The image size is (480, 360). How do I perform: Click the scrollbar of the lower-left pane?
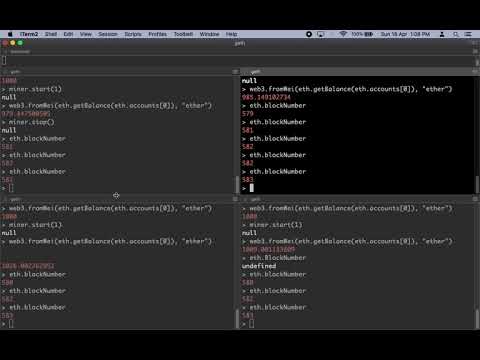(x=237, y=319)
